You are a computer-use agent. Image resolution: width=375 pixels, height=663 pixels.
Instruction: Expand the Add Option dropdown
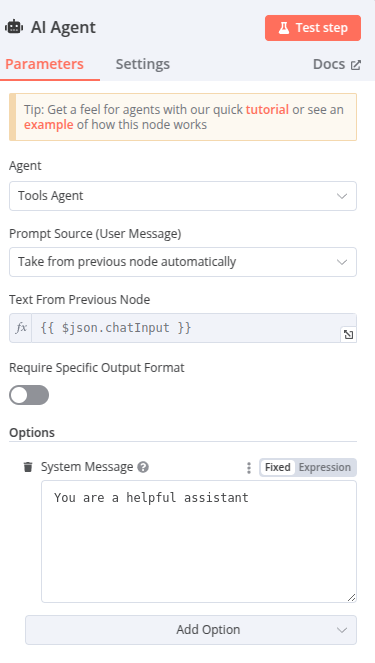(x=191, y=630)
